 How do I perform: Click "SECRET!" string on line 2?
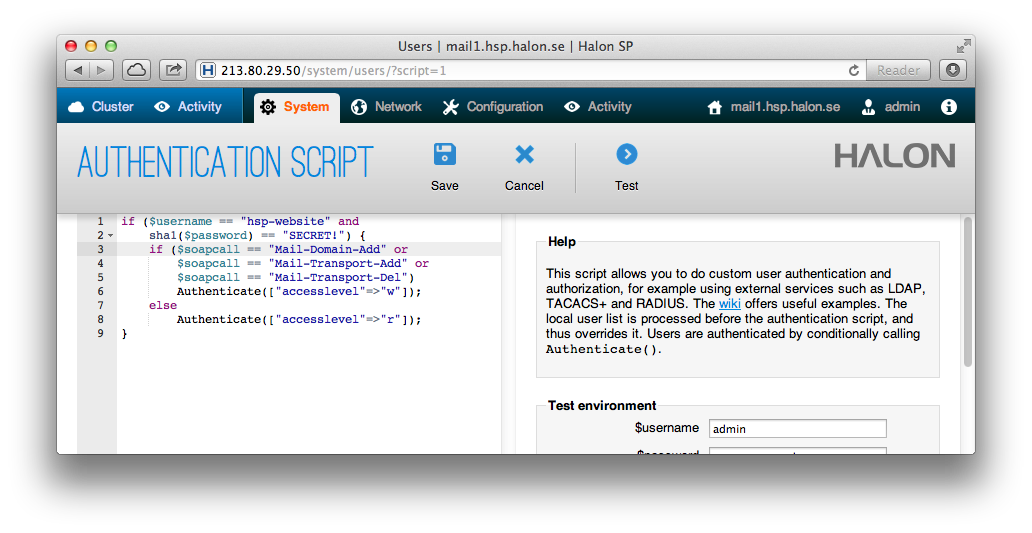[313, 235]
